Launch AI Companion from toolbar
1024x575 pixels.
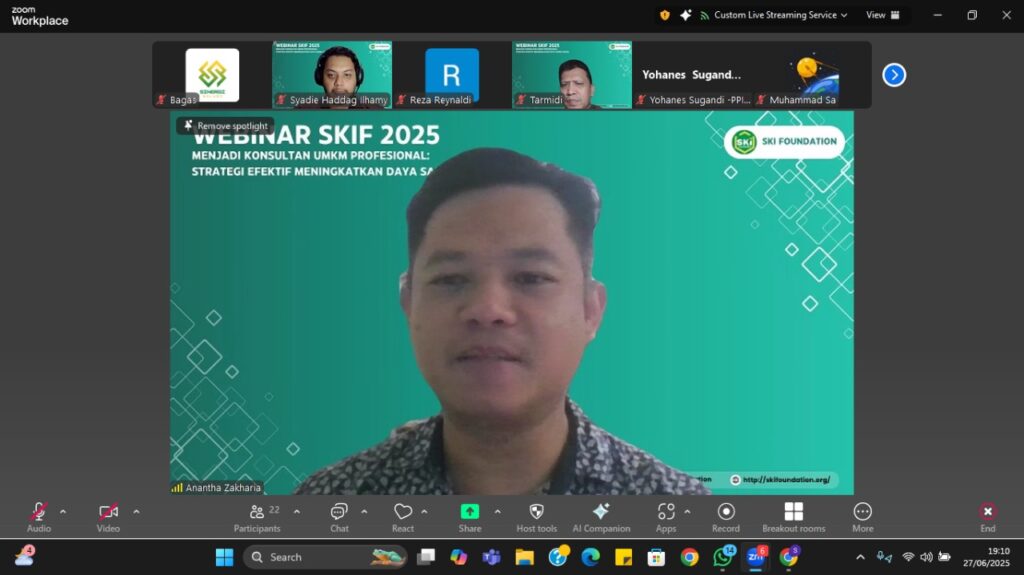(x=601, y=518)
